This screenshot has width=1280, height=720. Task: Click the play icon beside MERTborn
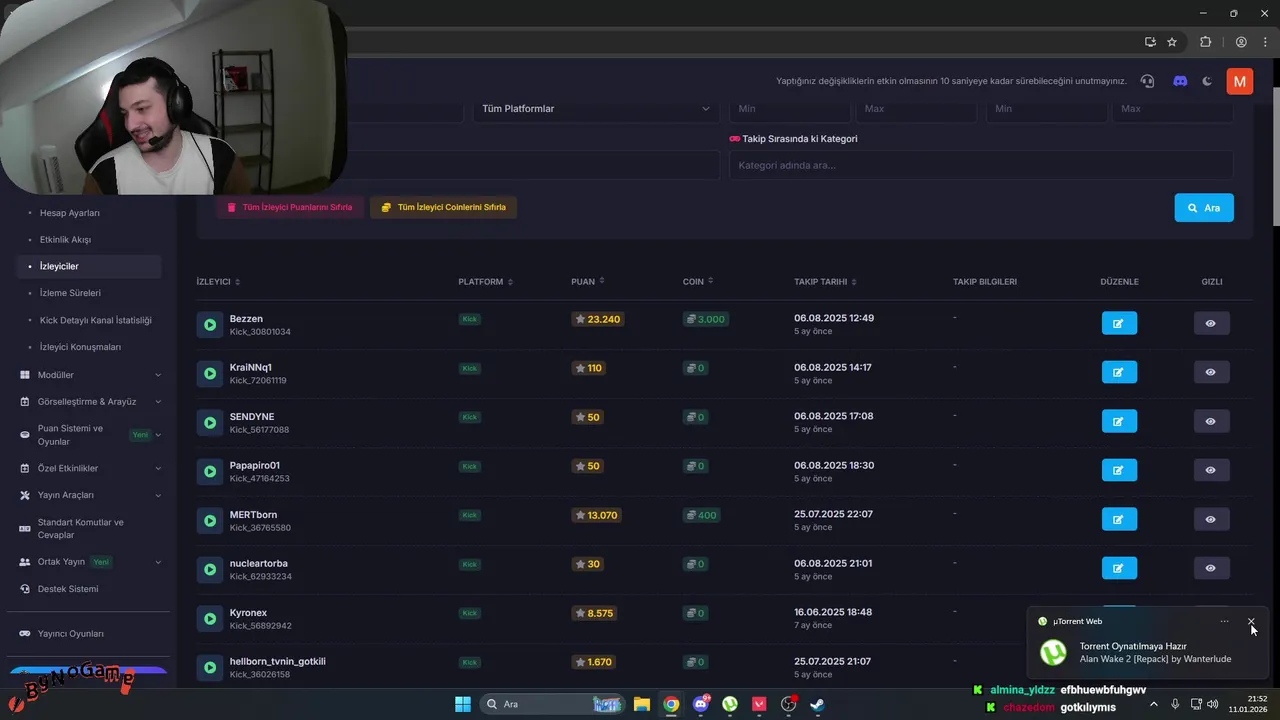[210, 520]
